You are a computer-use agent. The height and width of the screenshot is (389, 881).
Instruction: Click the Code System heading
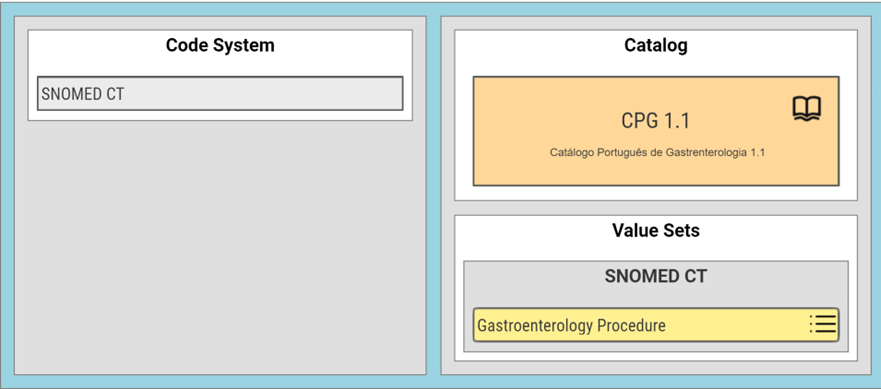click(220, 46)
